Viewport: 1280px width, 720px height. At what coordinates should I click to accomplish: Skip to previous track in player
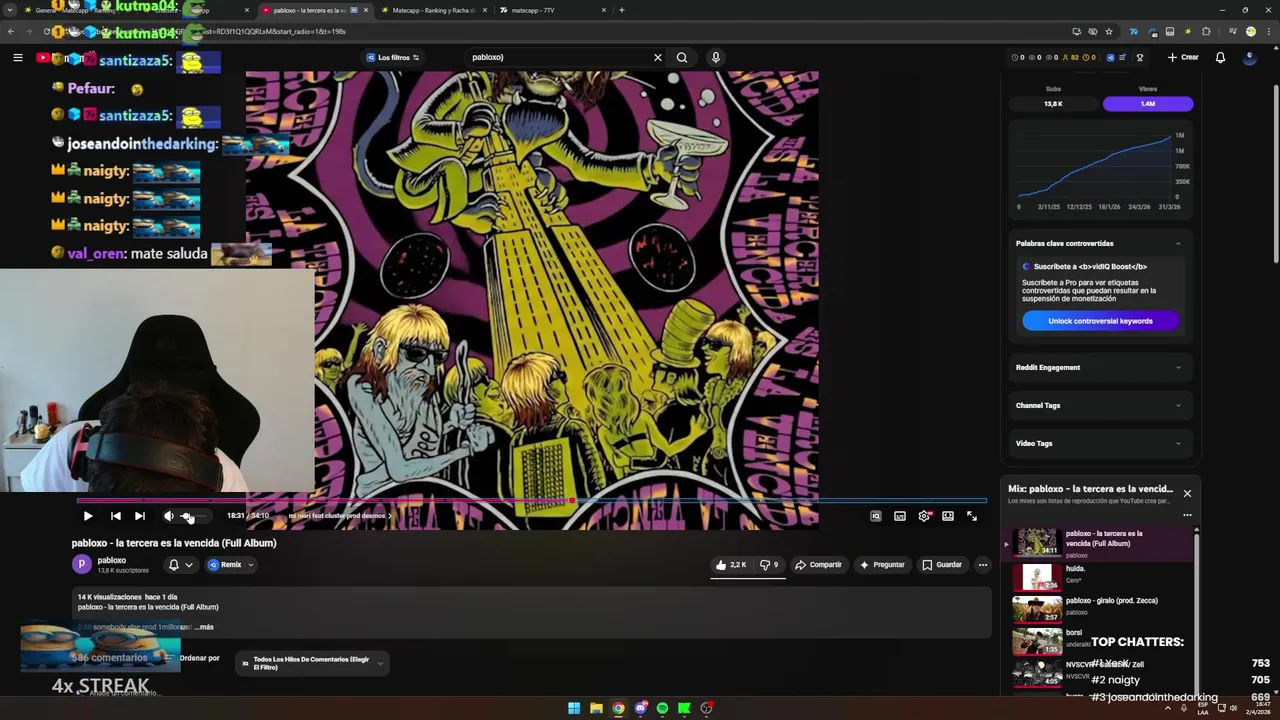point(115,516)
